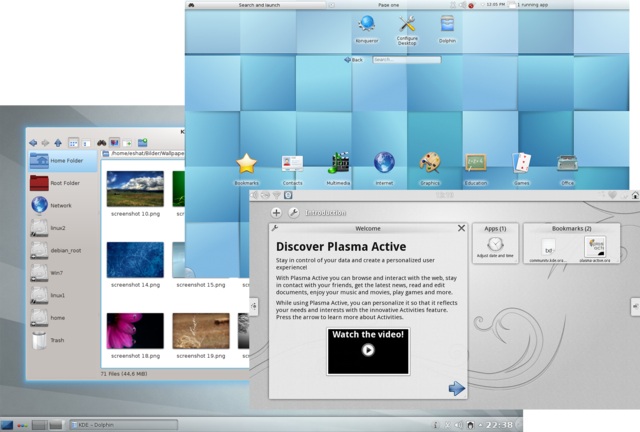Go back in Dolphin toolbar
This screenshot has height=432, width=640.
tap(33, 143)
